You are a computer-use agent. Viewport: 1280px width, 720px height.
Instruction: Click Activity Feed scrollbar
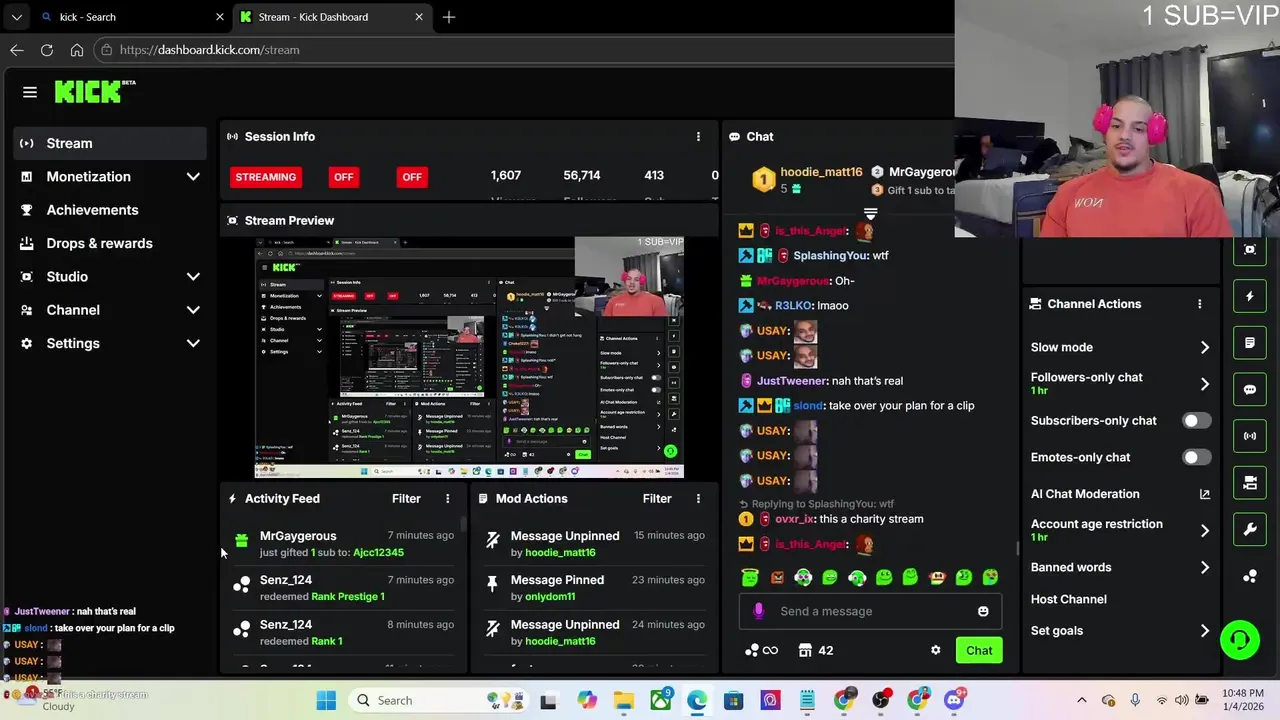463,525
